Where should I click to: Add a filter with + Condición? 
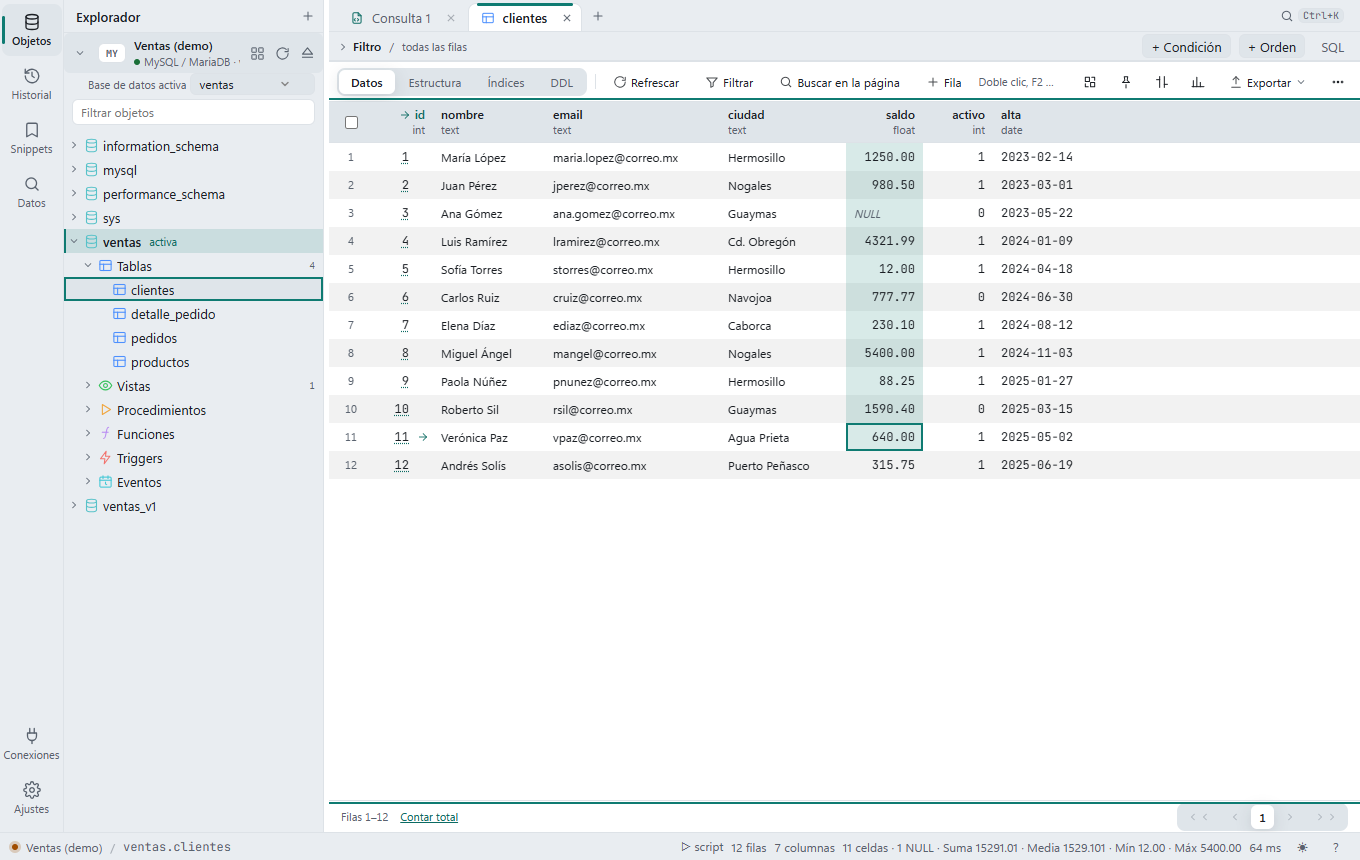(1187, 47)
